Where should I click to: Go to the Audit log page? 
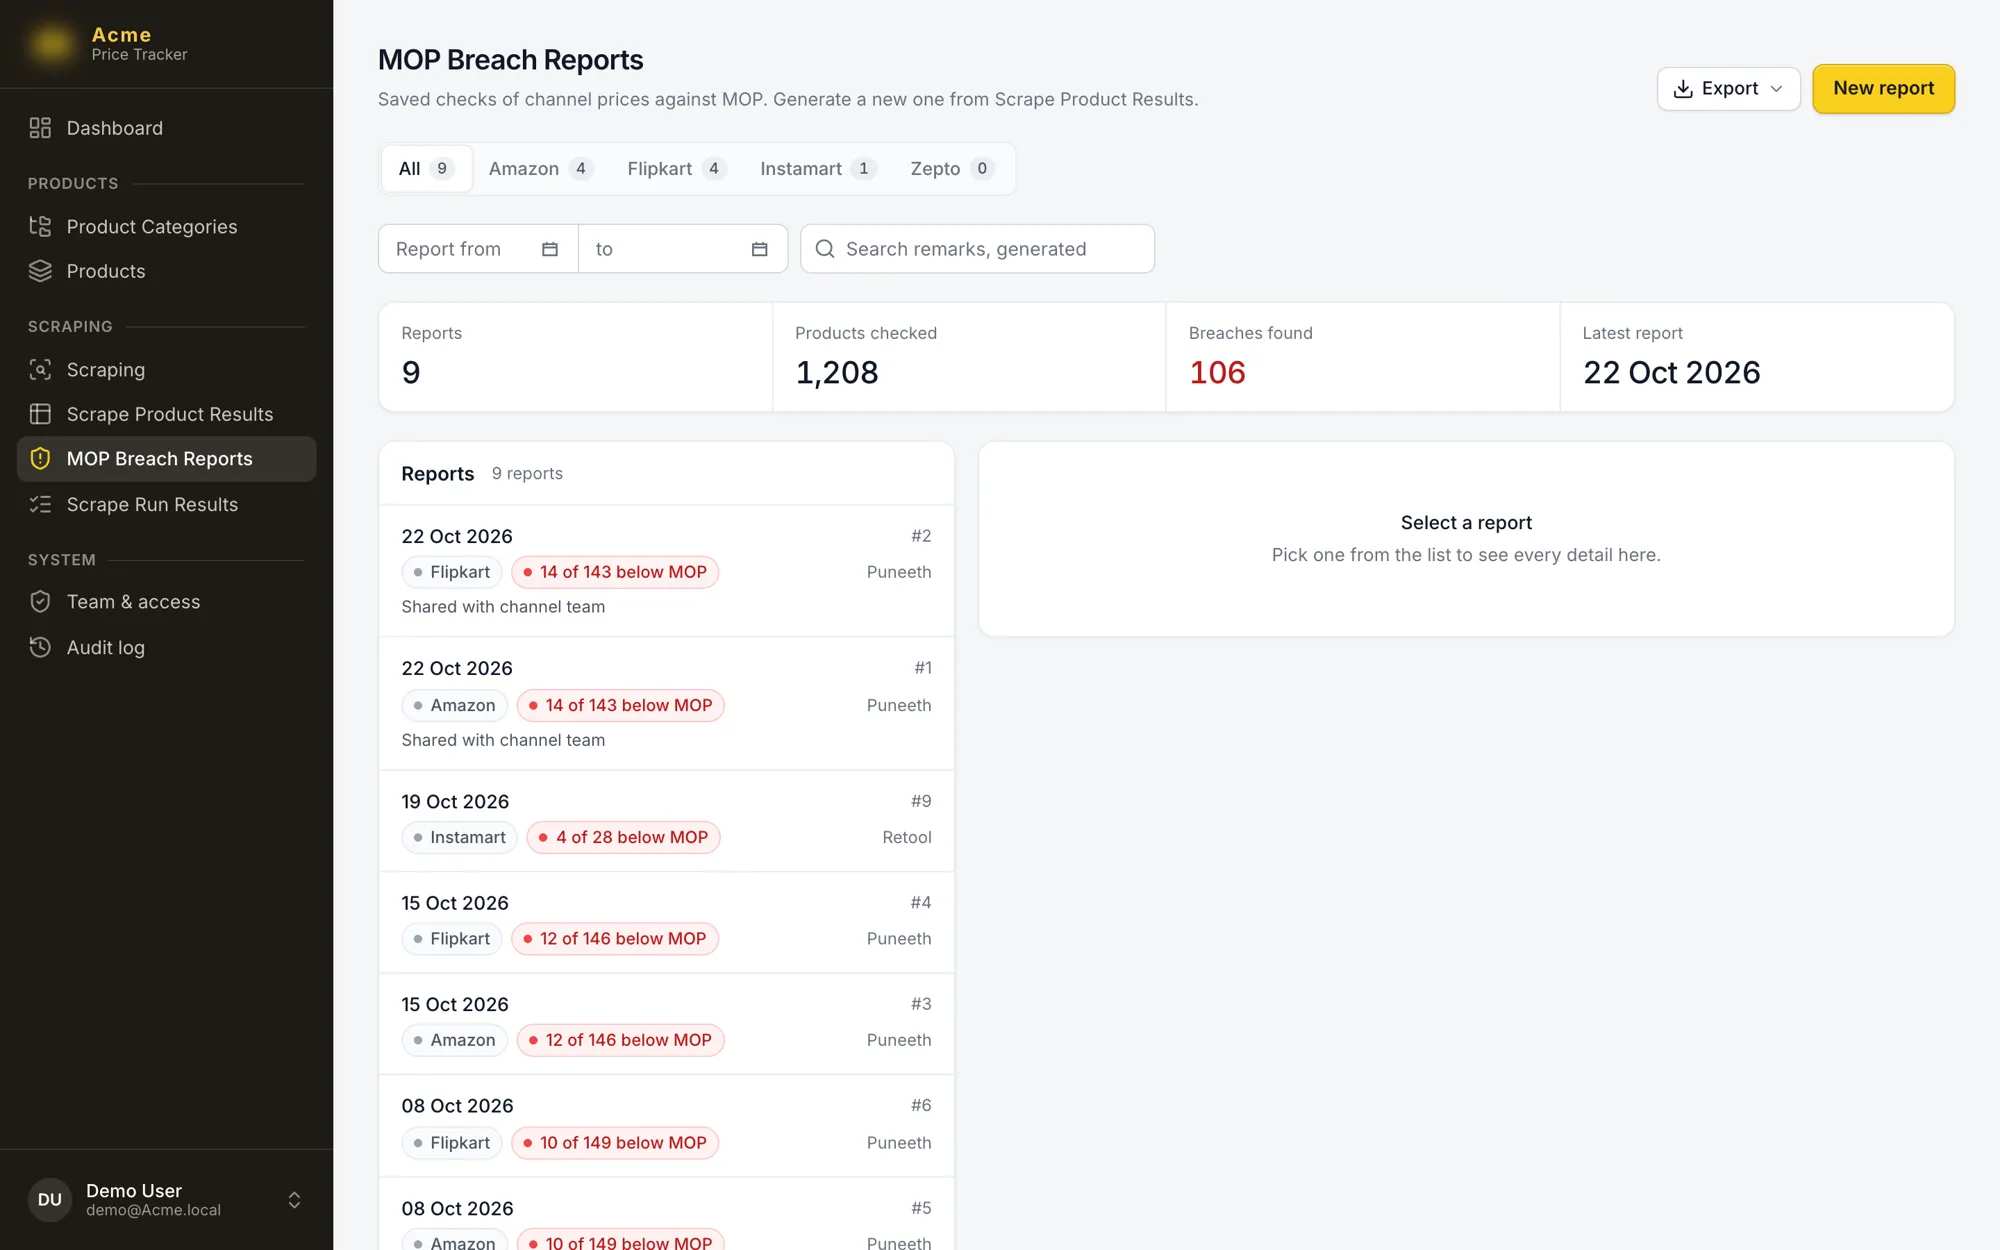[x=167, y=647]
